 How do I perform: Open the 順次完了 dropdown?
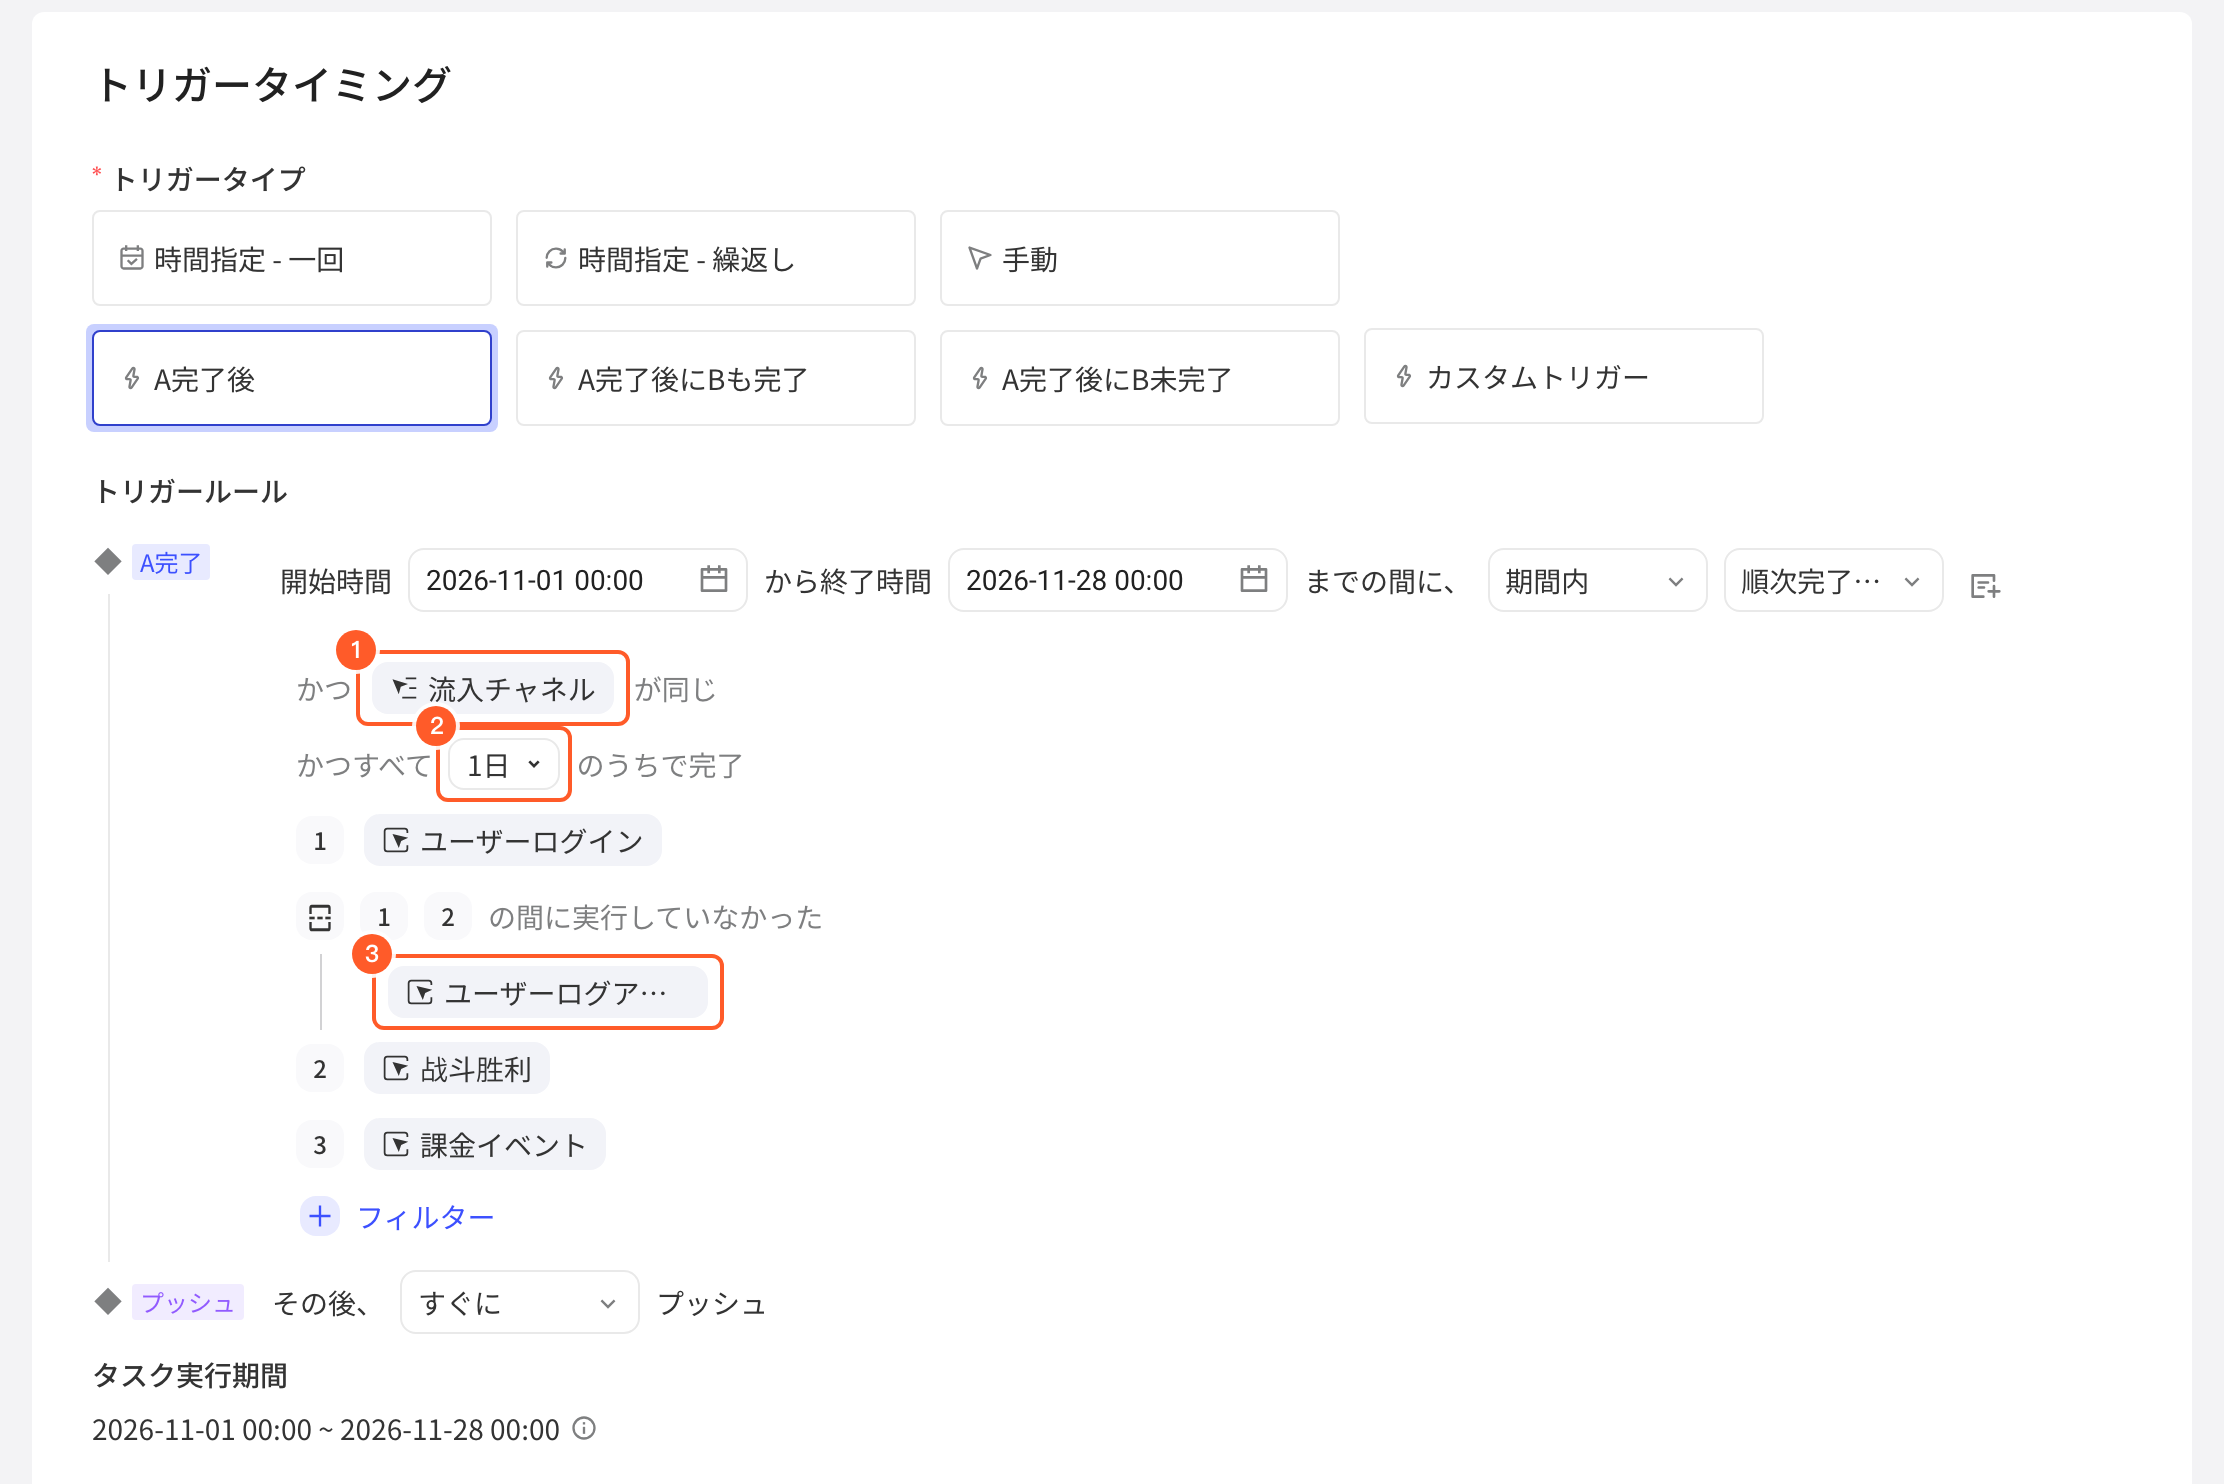(x=1833, y=580)
